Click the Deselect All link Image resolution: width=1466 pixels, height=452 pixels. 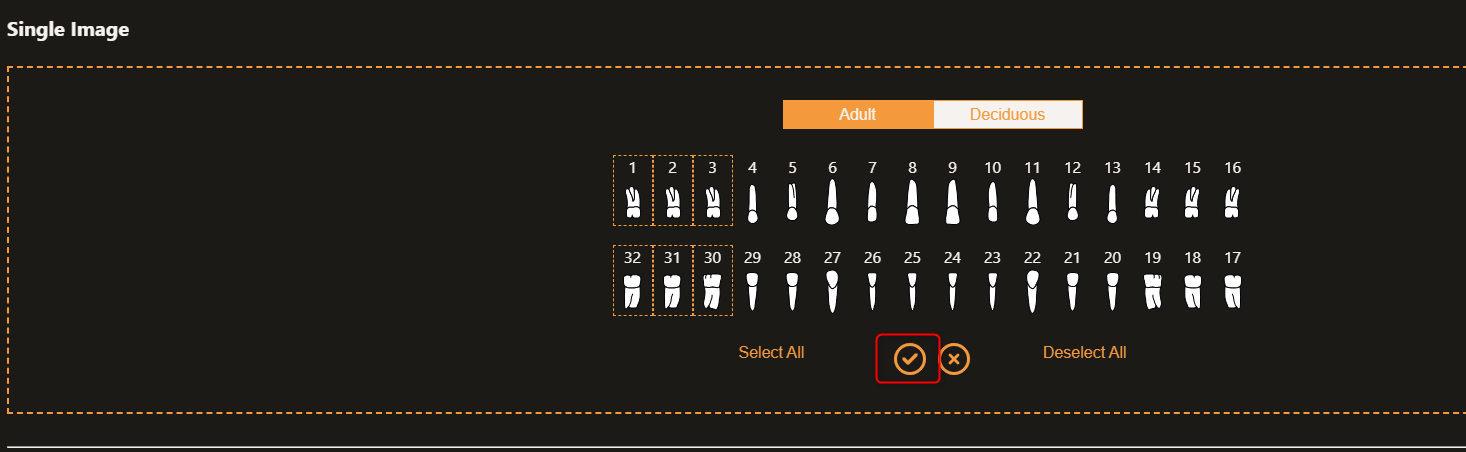pos(1084,352)
